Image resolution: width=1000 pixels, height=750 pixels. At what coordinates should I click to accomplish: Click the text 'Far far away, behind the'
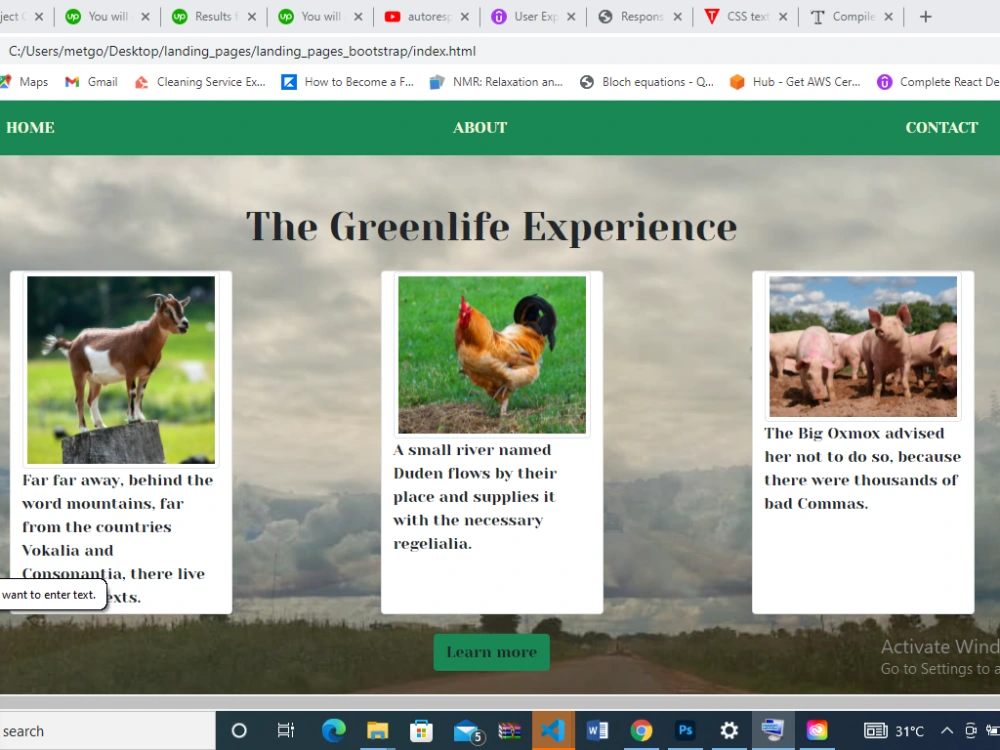117,480
